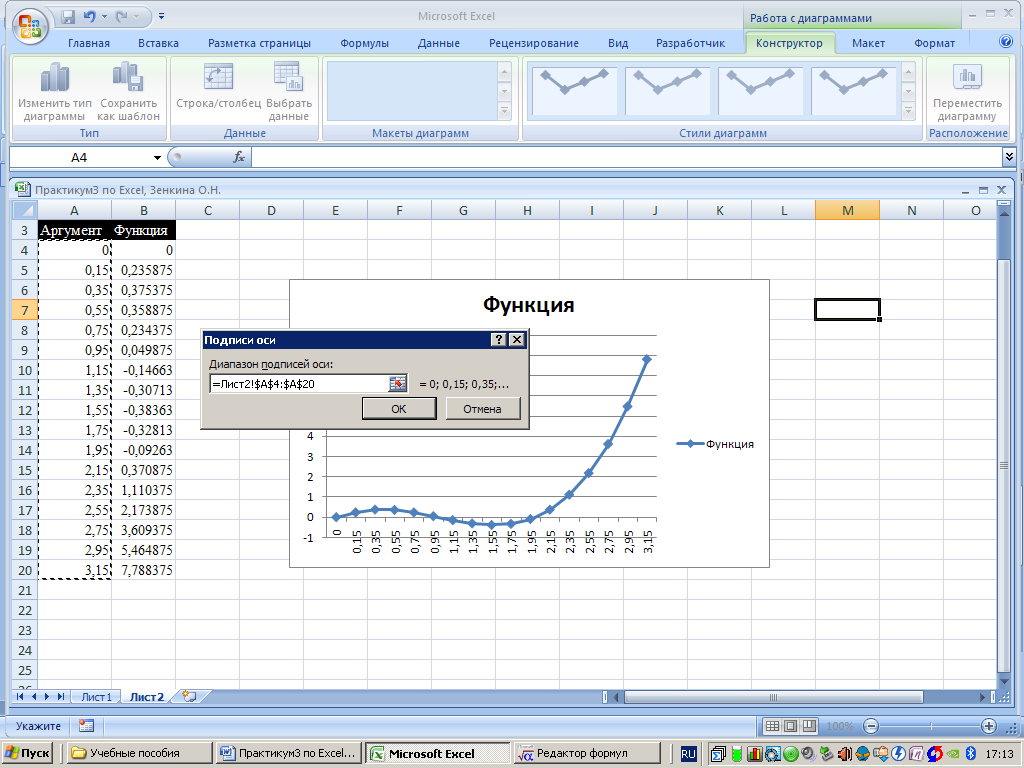Open the Рецензирование ribbon tab
This screenshot has height=768, width=1024.
coord(534,43)
